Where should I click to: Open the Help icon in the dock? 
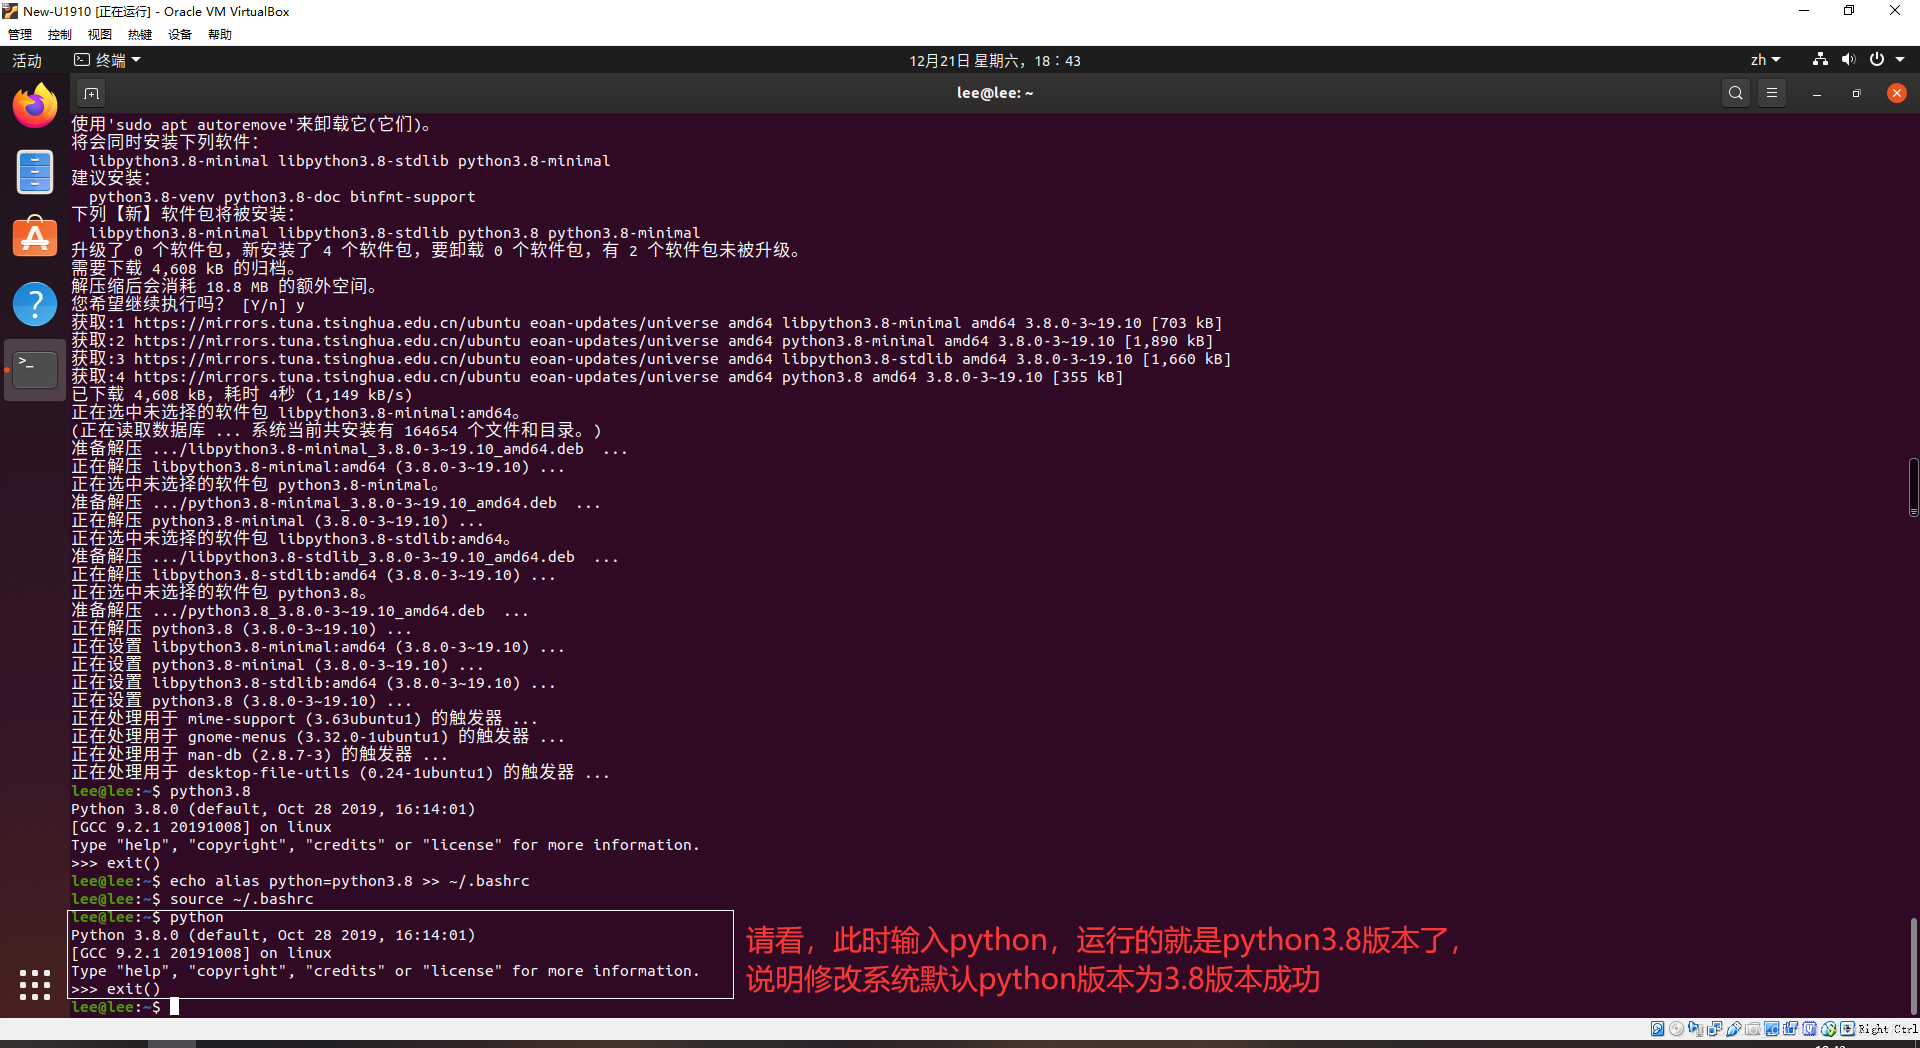click(35, 304)
